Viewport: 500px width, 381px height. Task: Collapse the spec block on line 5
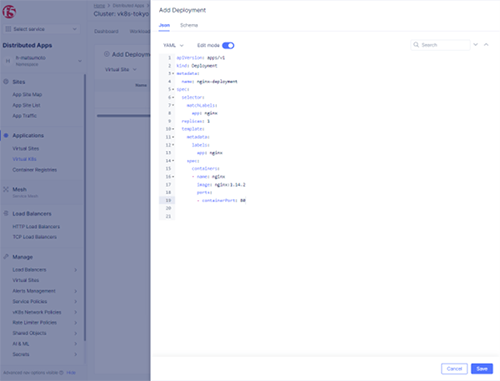click(173, 89)
